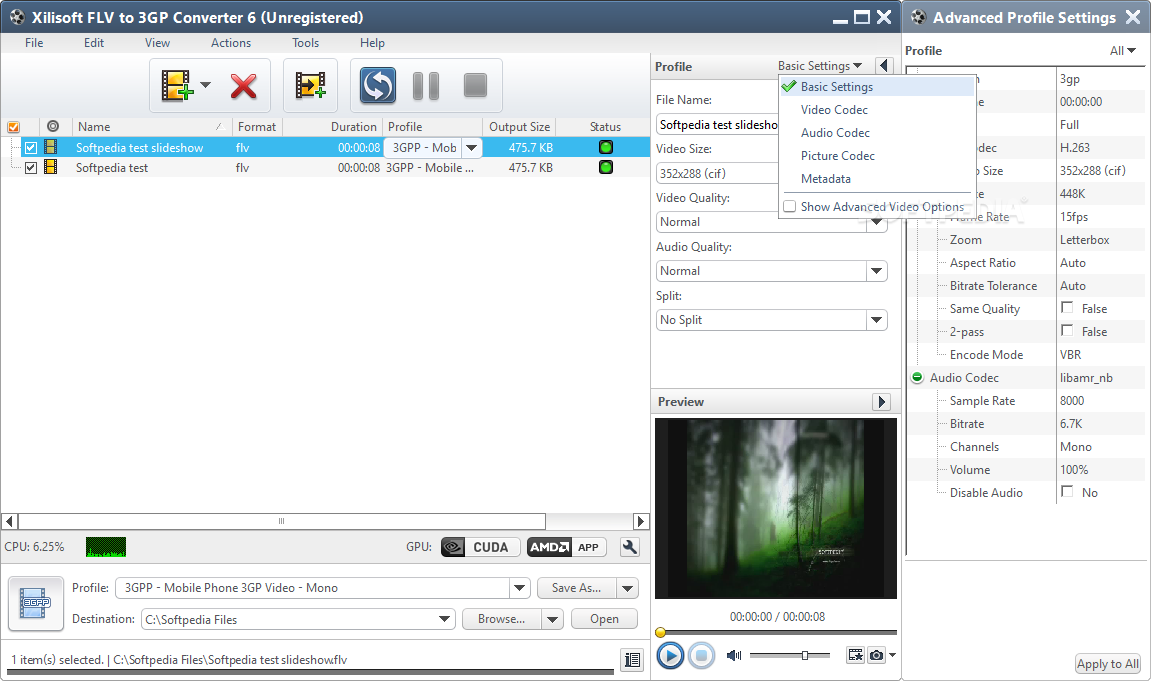Click the preview playback progress slider

tap(776, 632)
